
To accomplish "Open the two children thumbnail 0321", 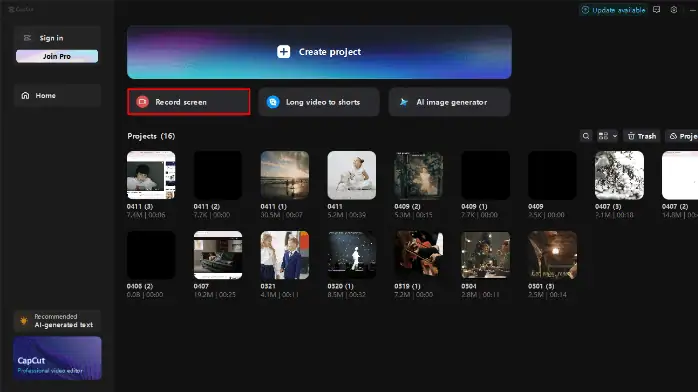I will tap(285, 255).
